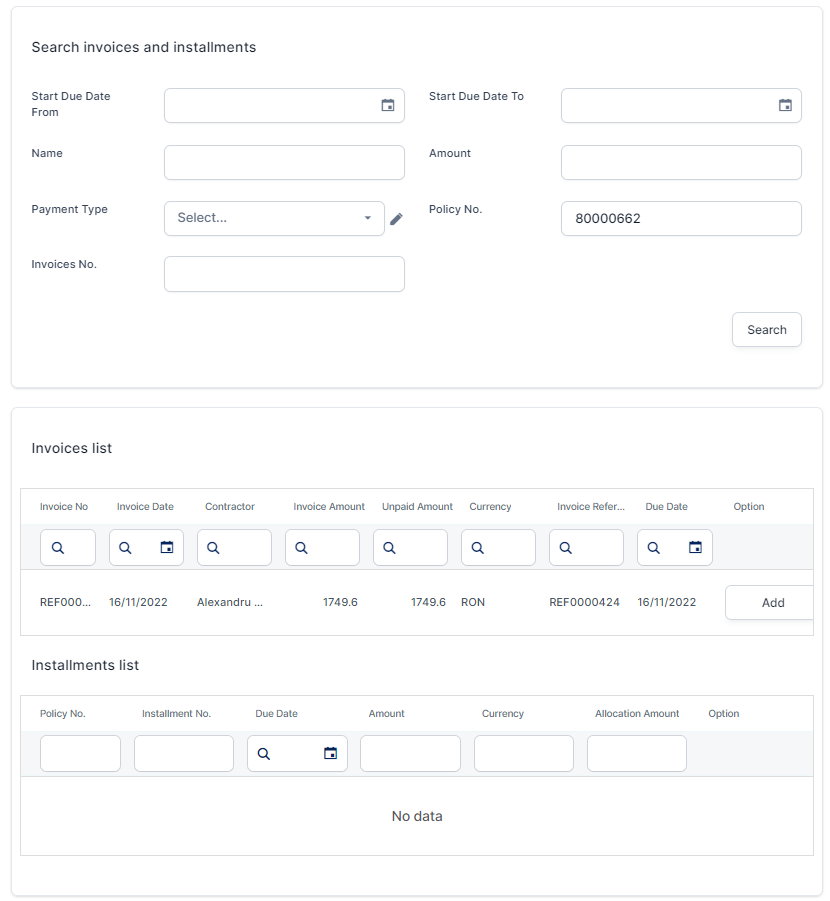Click search icon in Contractor filter
830x901 pixels.
[x=214, y=548]
